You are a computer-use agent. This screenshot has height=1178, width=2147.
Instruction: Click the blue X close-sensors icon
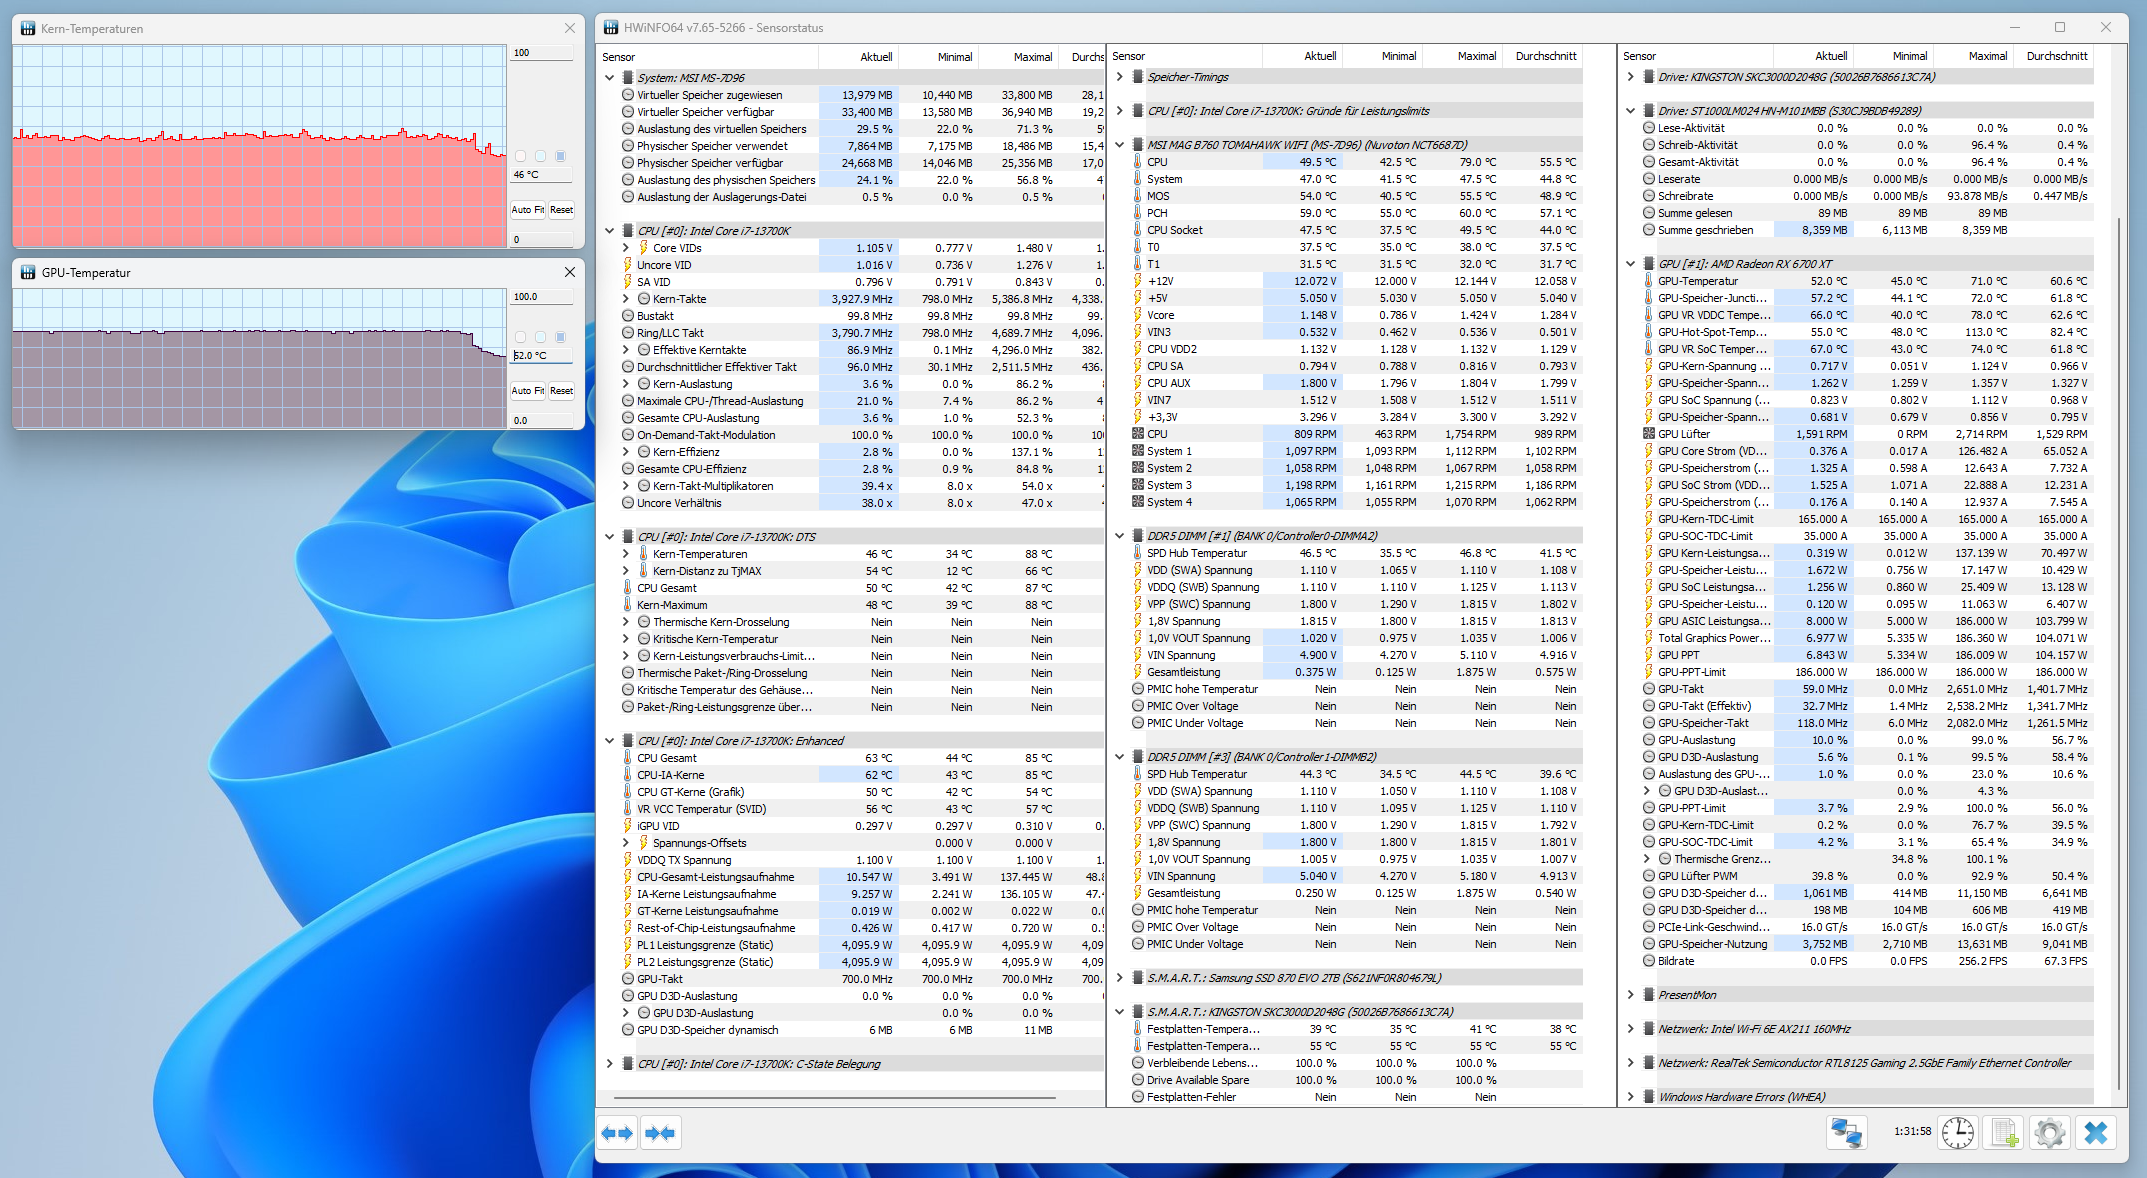2096,1133
